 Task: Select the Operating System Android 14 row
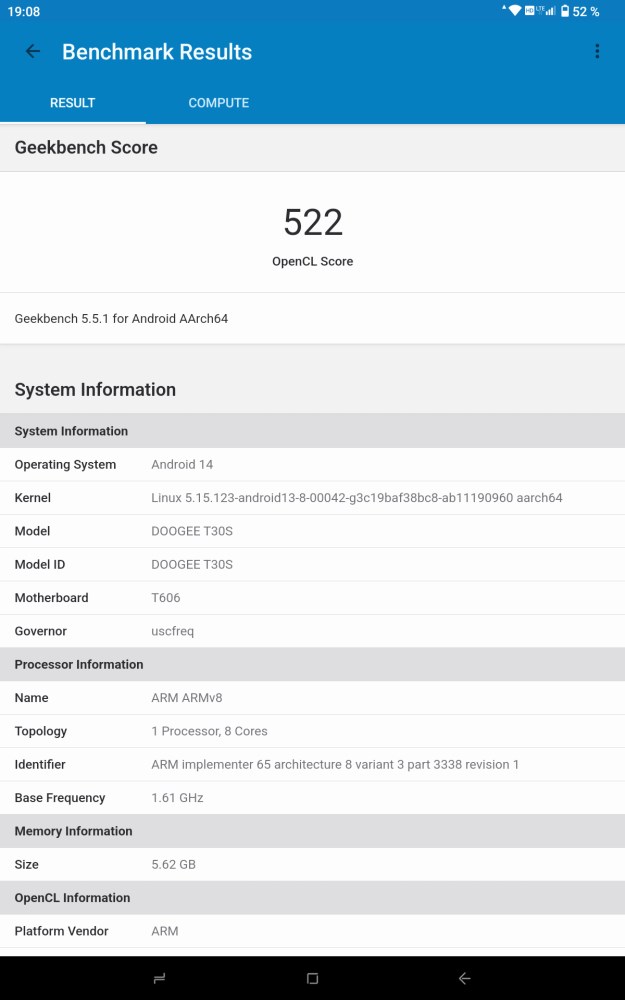[x=312, y=465]
